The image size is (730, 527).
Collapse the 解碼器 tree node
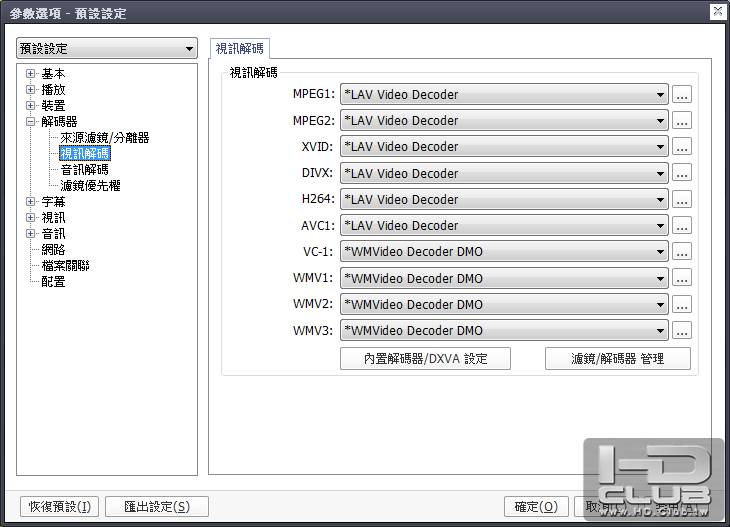point(30,122)
